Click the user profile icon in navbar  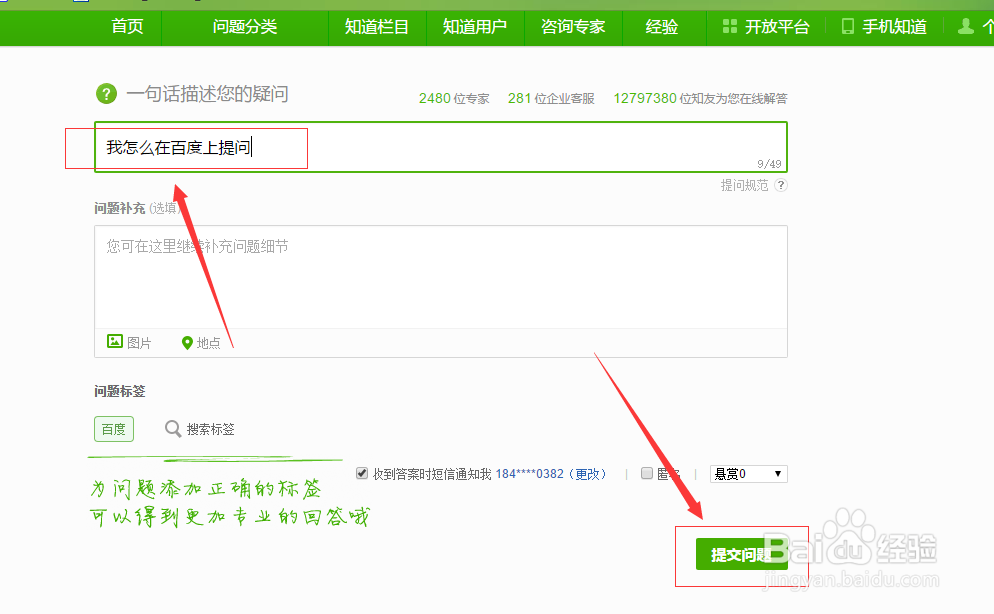tap(965, 27)
